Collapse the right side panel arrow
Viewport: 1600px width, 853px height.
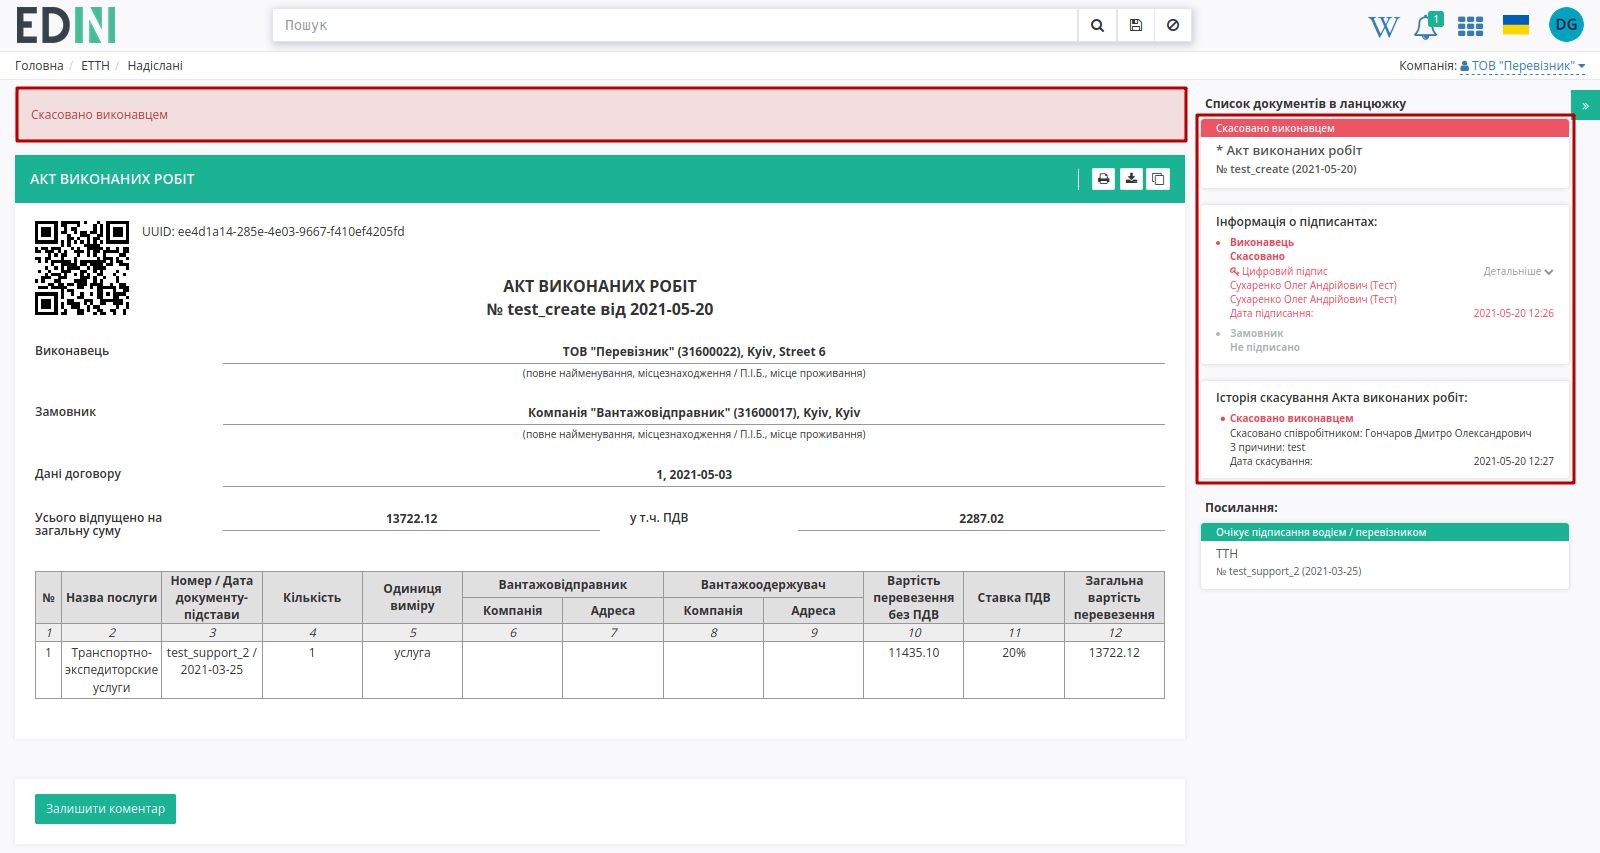pyautogui.click(x=1585, y=105)
